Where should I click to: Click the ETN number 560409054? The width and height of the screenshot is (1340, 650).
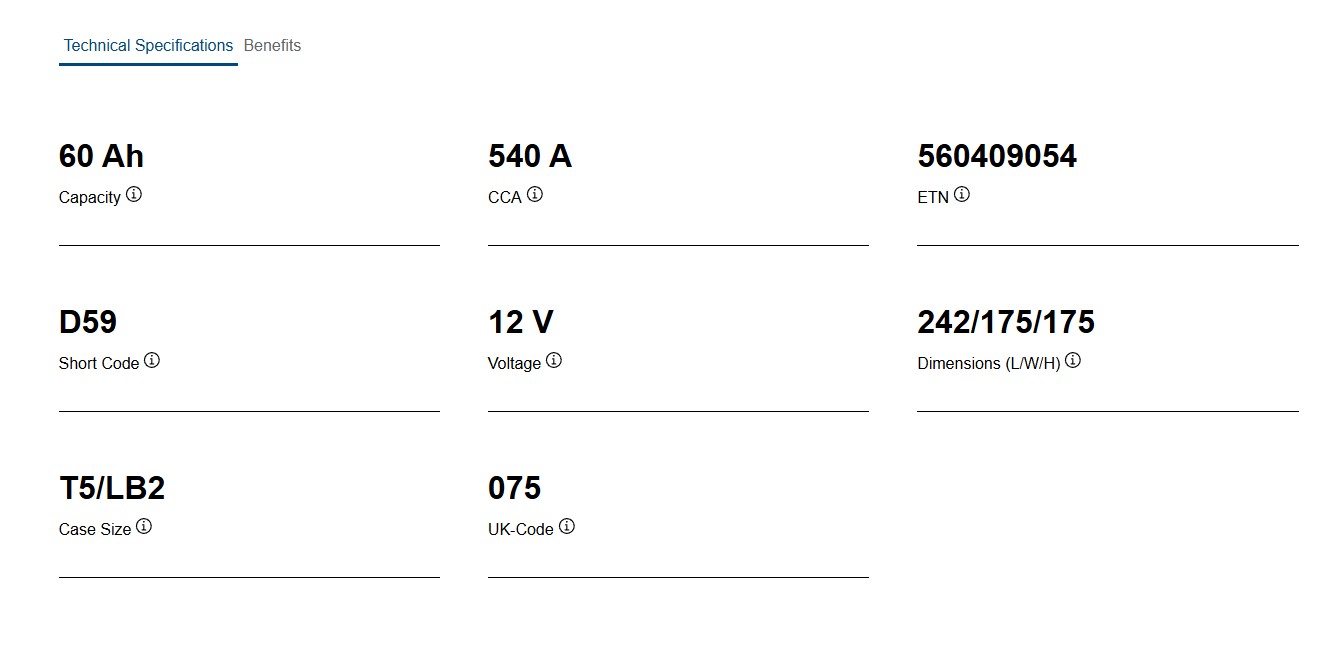(997, 156)
